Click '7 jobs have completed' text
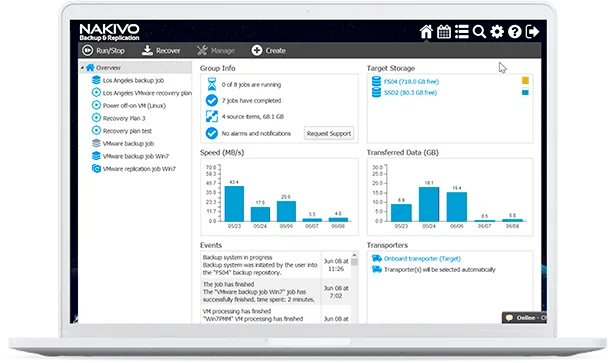This screenshot has height=363, width=609. click(251, 101)
